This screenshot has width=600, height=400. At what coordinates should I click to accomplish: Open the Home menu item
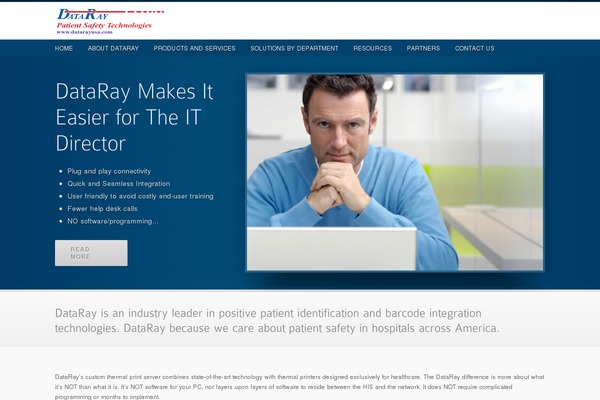pyautogui.click(x=64, y=48)
